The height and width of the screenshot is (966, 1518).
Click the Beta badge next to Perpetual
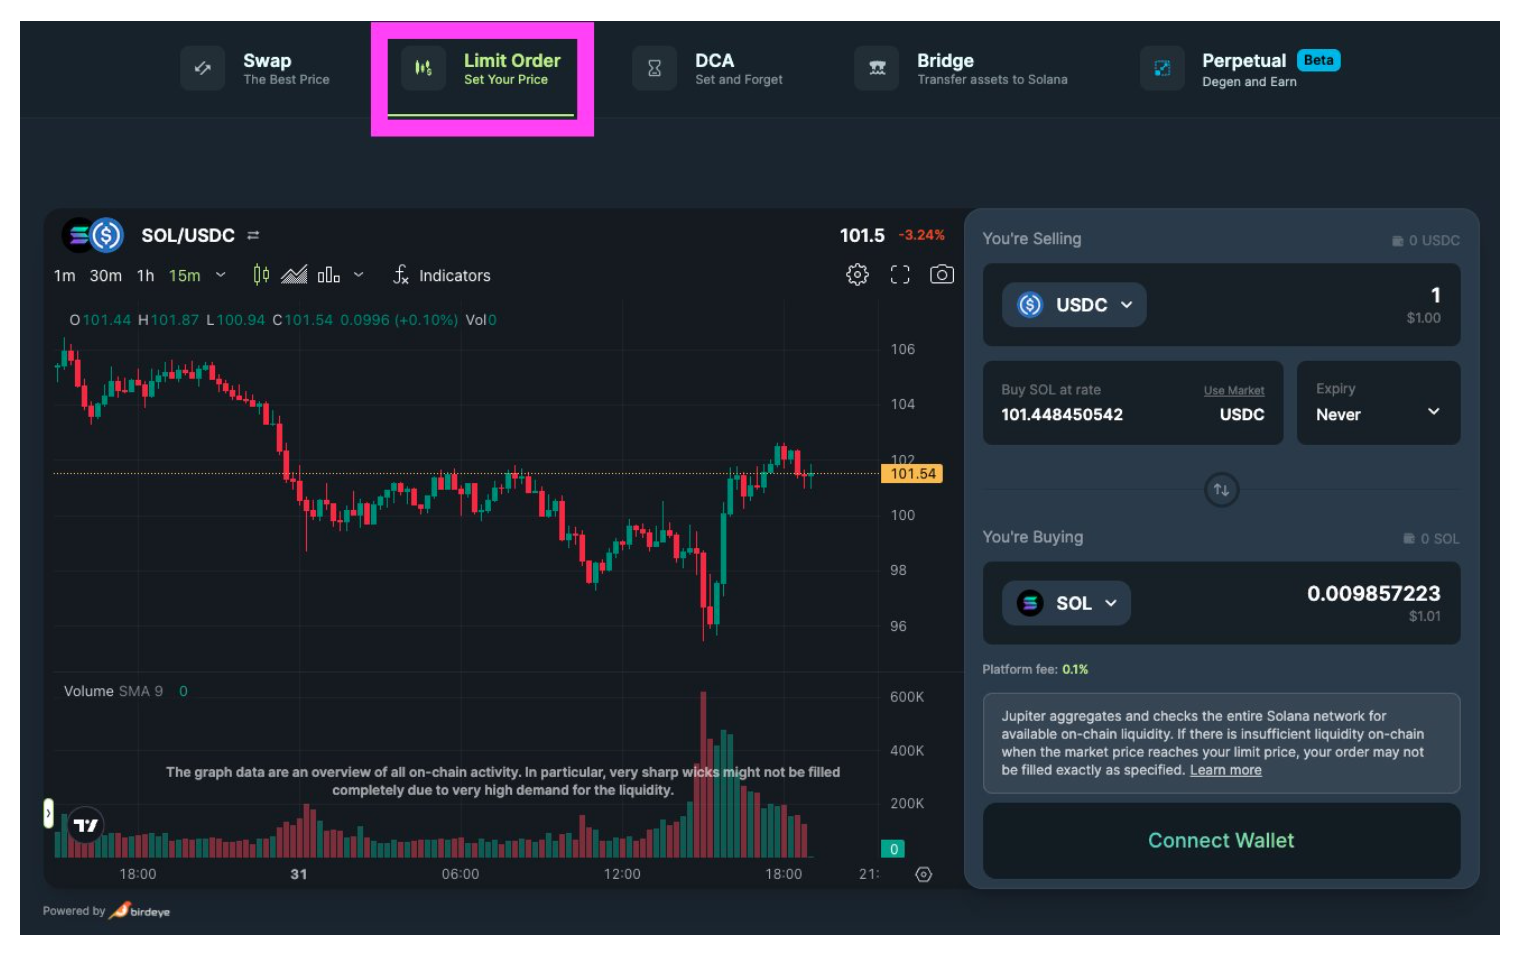point(1318,60)
